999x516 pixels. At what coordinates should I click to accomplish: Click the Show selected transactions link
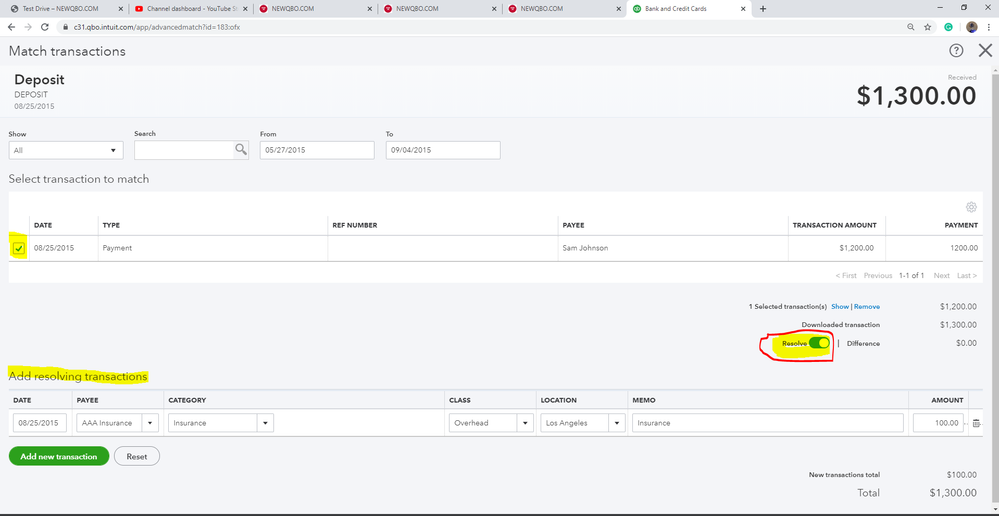[840, 307]
